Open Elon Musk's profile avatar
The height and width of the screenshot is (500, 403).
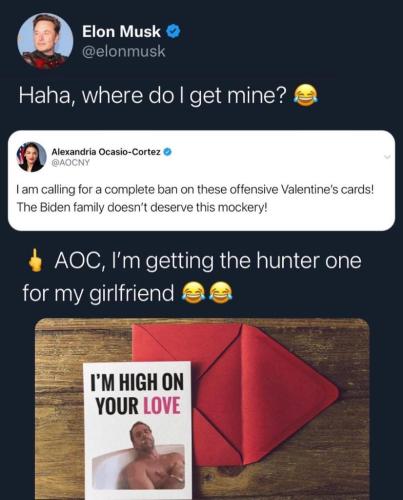point(45,41)
